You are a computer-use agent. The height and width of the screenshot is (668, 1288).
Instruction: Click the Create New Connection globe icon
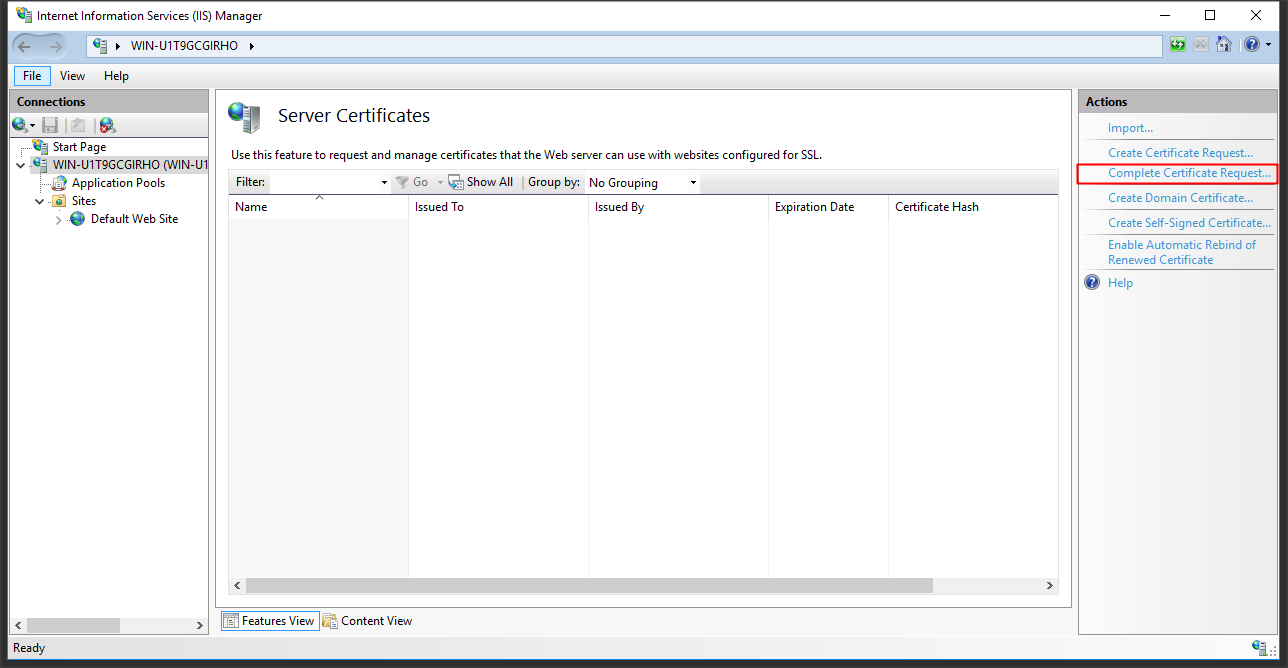point(20,125)
